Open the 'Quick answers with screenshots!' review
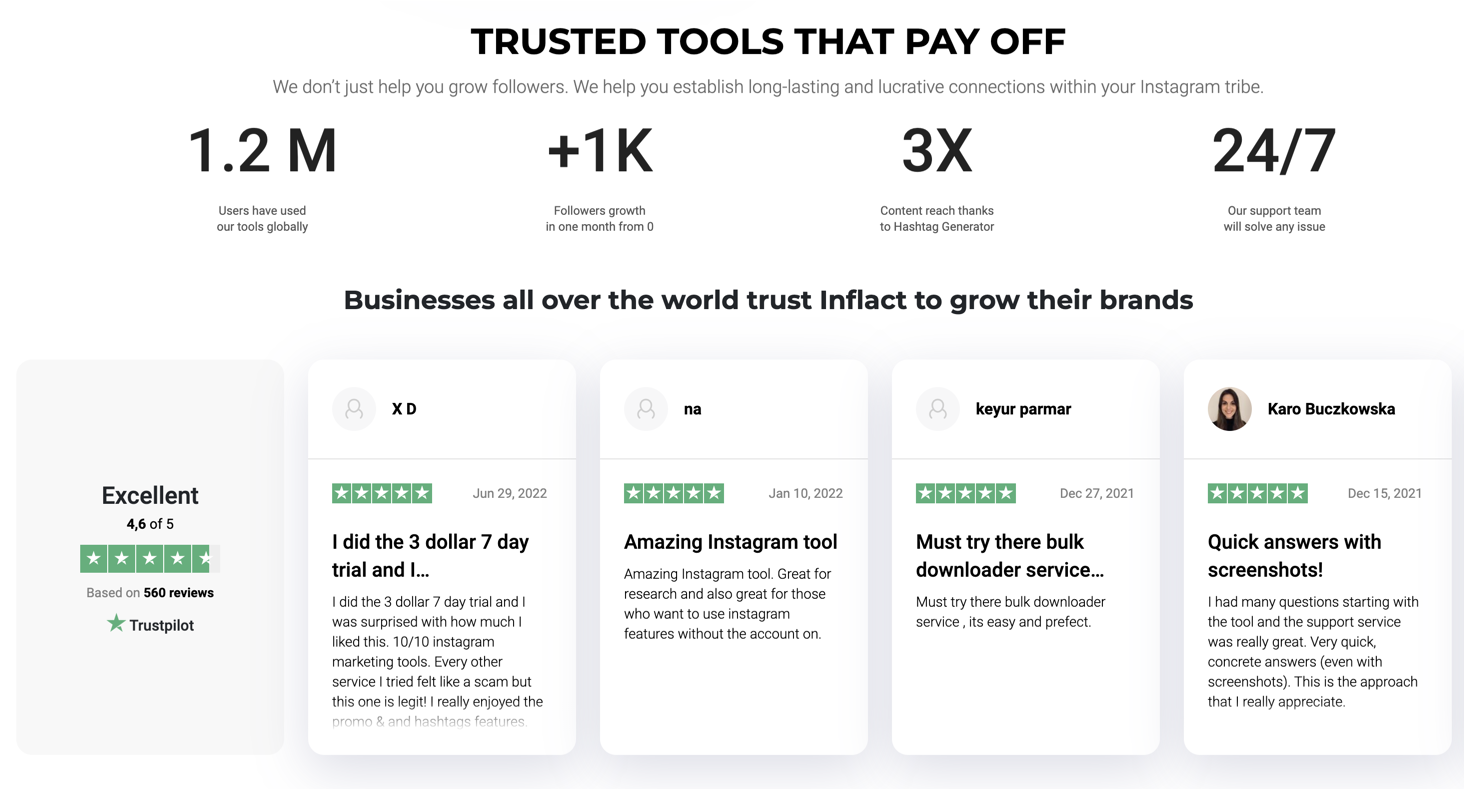The width and height of the screenshot is (1464, 789). point(1294,555)
